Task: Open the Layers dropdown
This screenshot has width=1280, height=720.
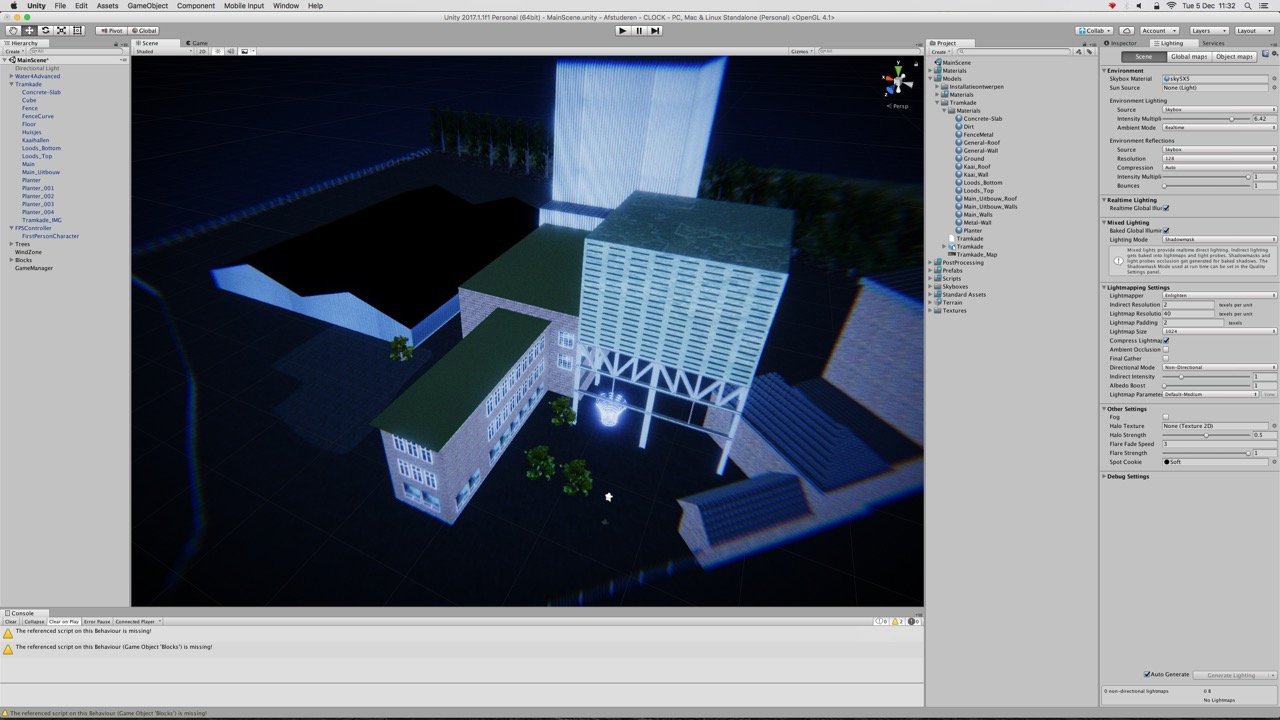Action: click(1208, 31)
